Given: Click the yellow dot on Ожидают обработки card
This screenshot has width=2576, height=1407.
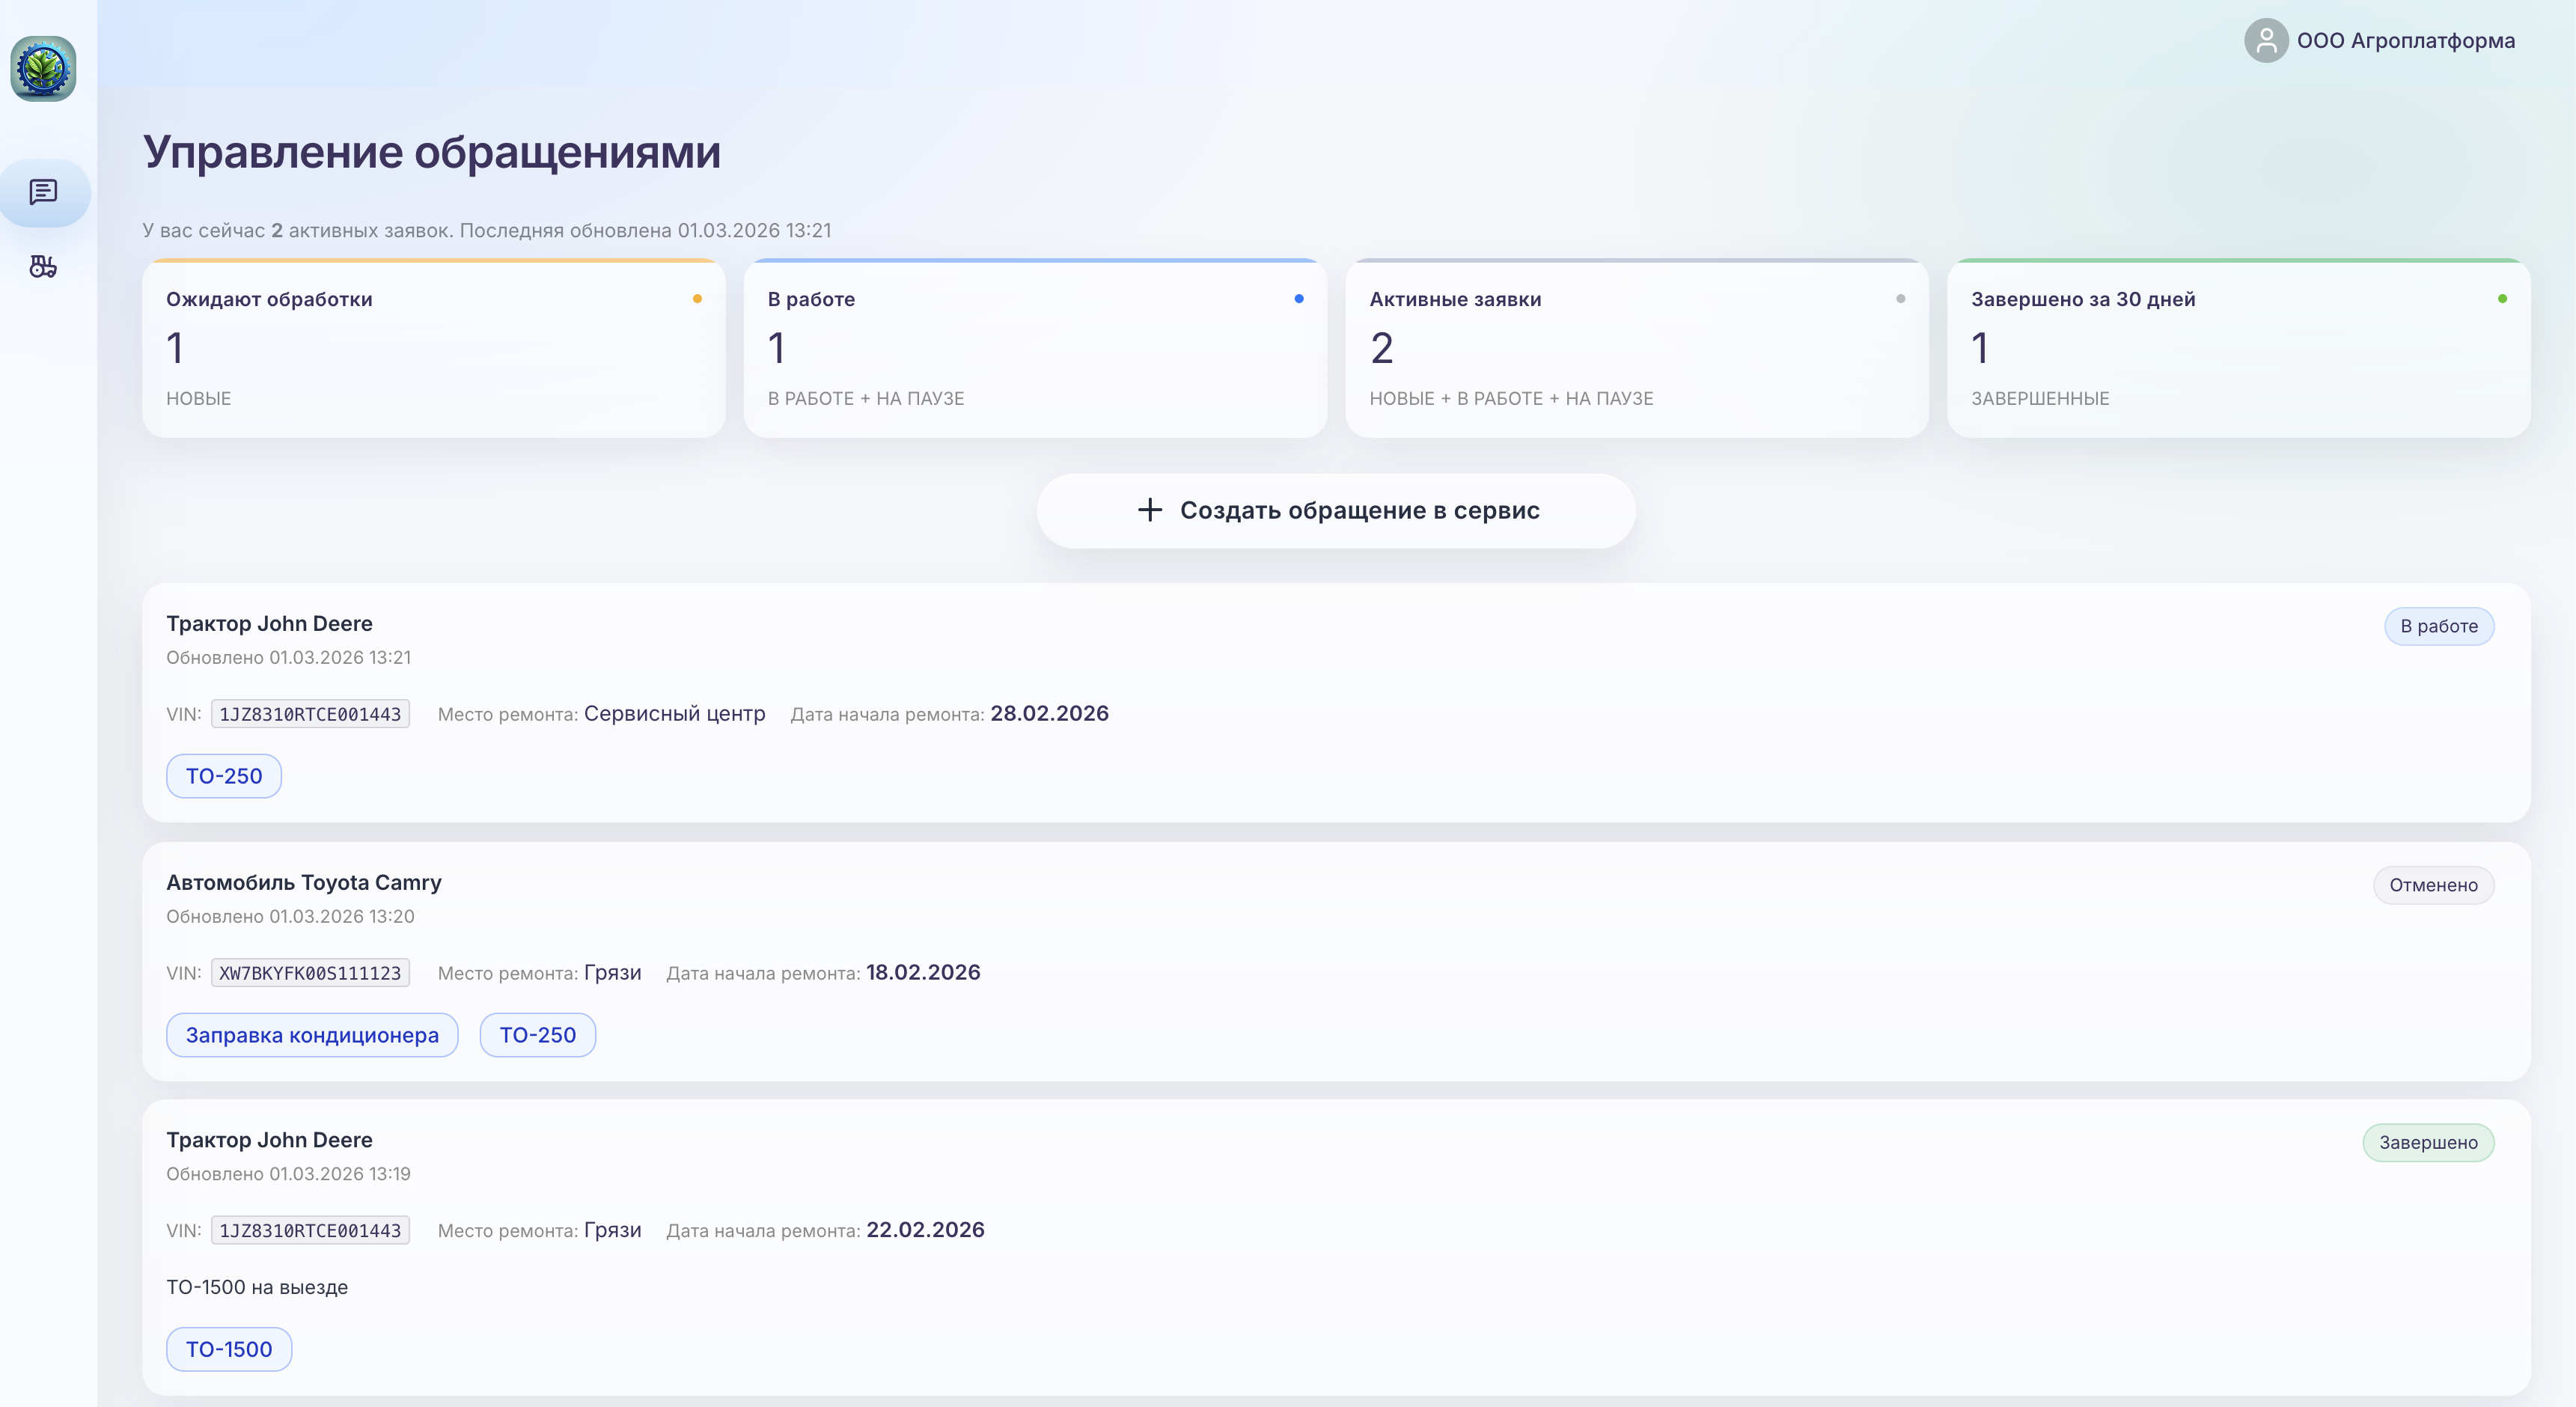Looking at the screenshot, I should tap(697, 298).
